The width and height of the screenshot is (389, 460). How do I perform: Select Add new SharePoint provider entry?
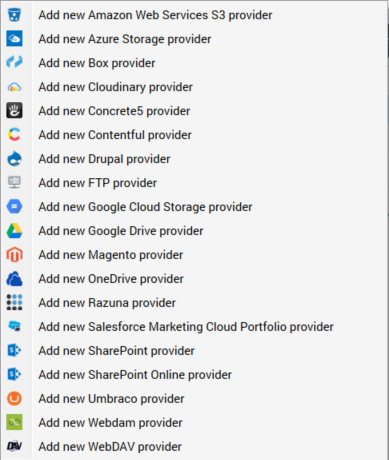[x=194, y=351]
